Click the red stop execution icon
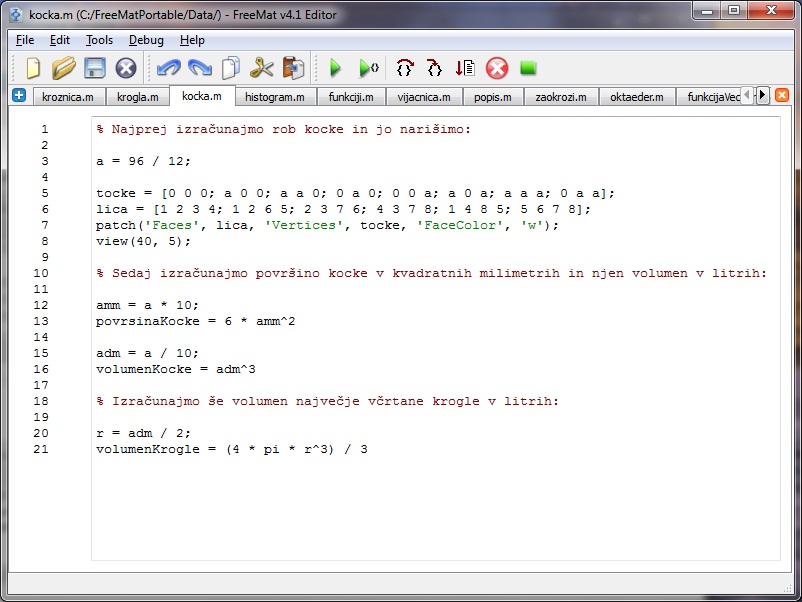 coord(497,68)
